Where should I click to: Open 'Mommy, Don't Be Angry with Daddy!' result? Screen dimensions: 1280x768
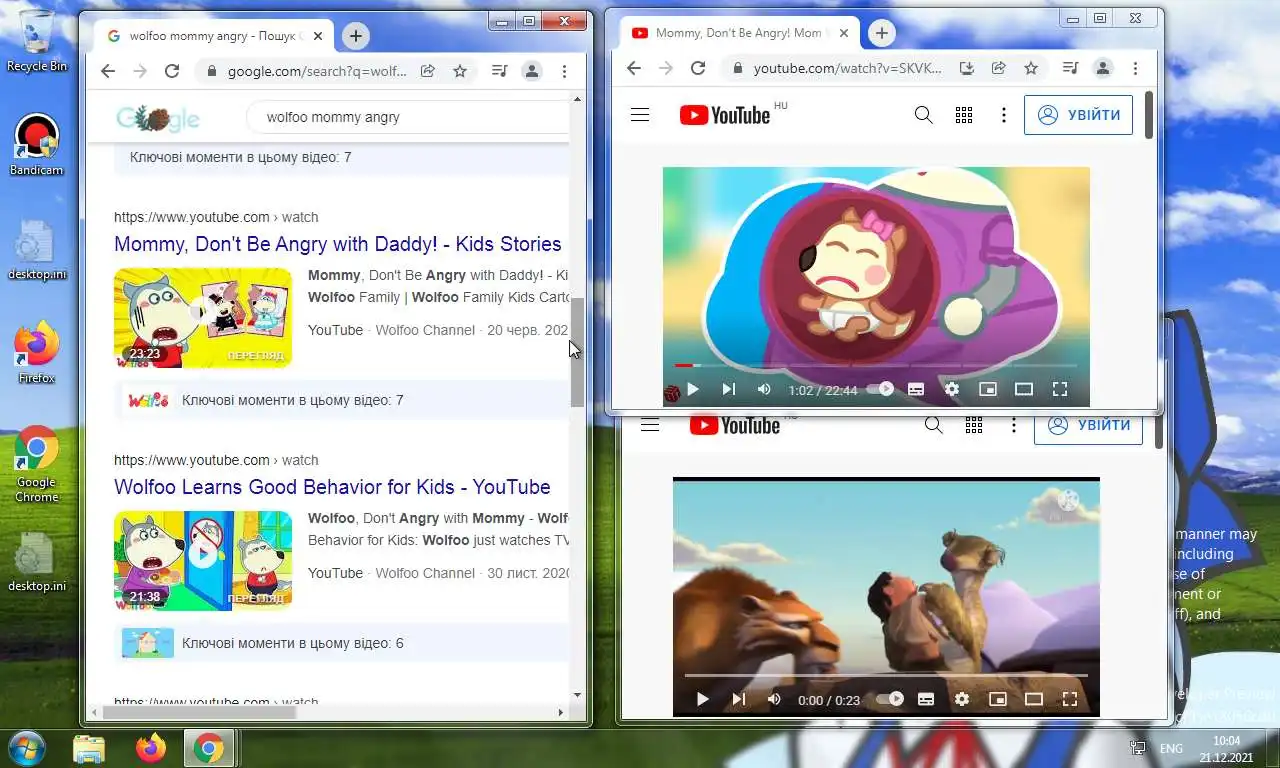(x=338, y=244)
